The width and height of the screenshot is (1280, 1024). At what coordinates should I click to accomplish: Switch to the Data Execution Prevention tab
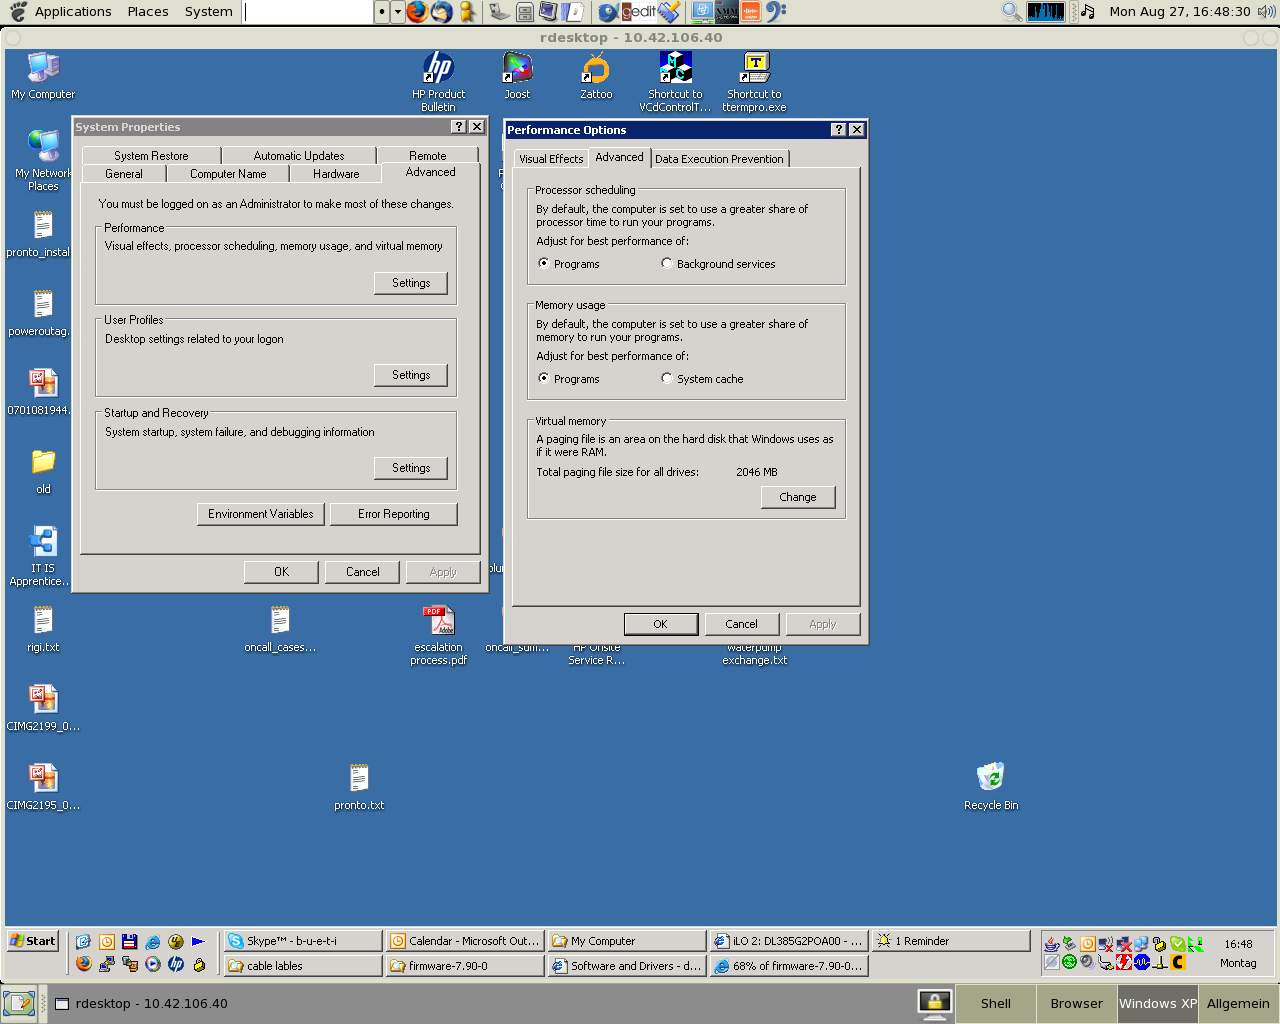click(x=719, y=159)
